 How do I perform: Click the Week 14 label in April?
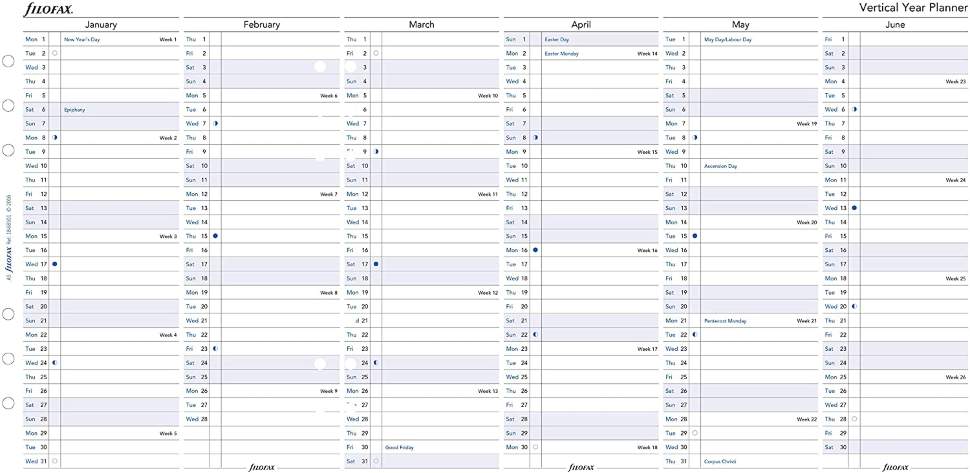click(647, 53)
